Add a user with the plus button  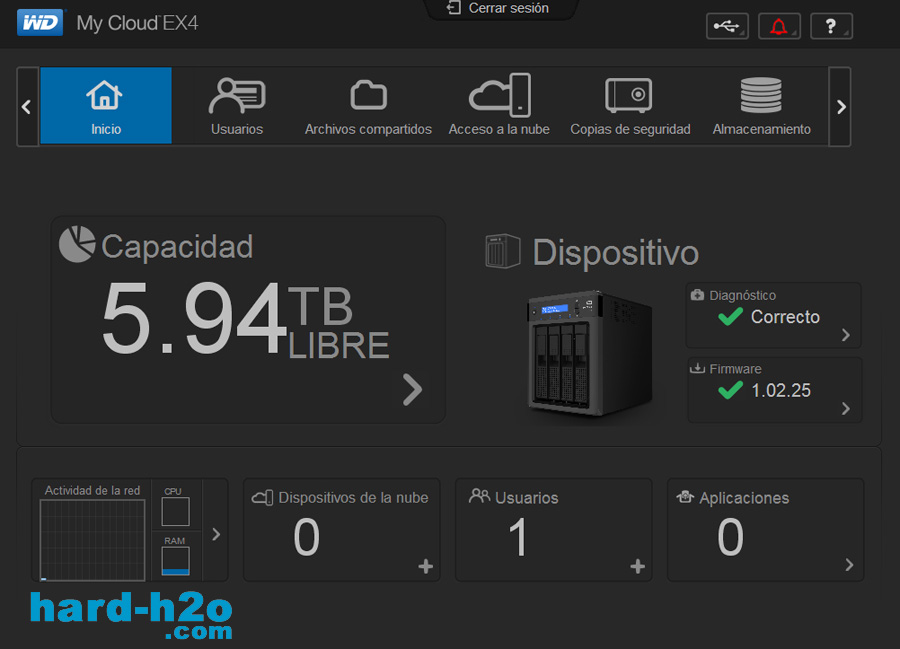coord(637,566)
